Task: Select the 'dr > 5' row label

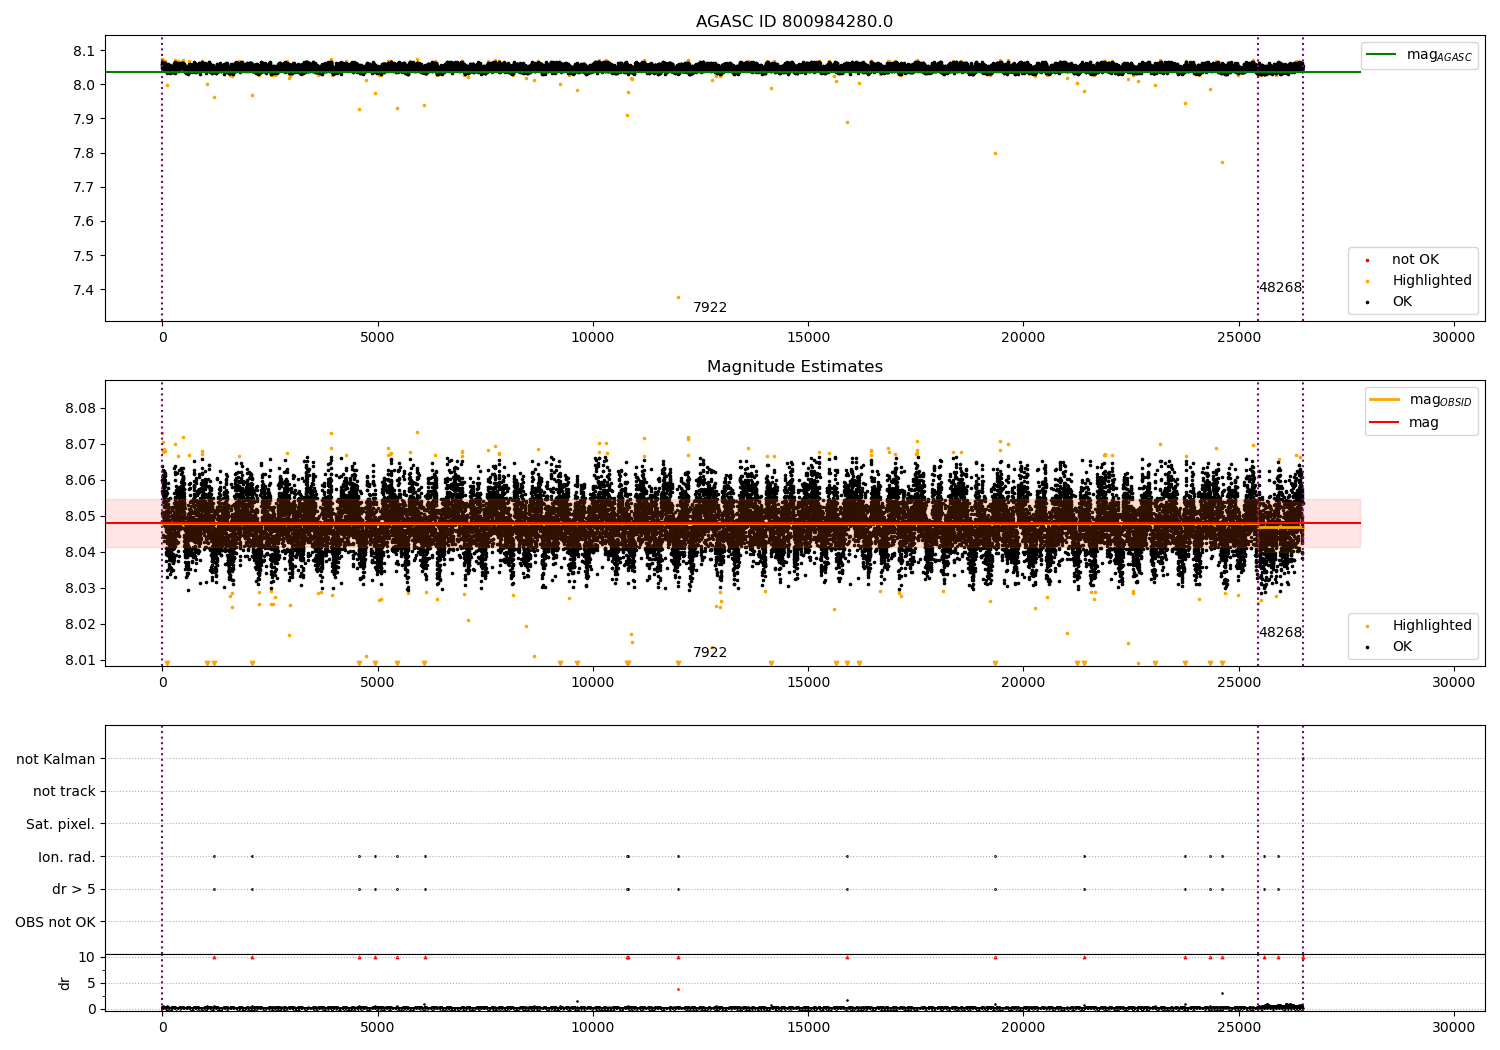Action: pos(74,889)
